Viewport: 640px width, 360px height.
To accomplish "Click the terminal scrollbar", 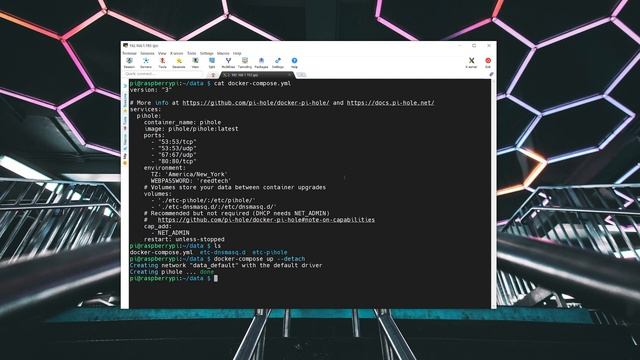I will 493,194.
